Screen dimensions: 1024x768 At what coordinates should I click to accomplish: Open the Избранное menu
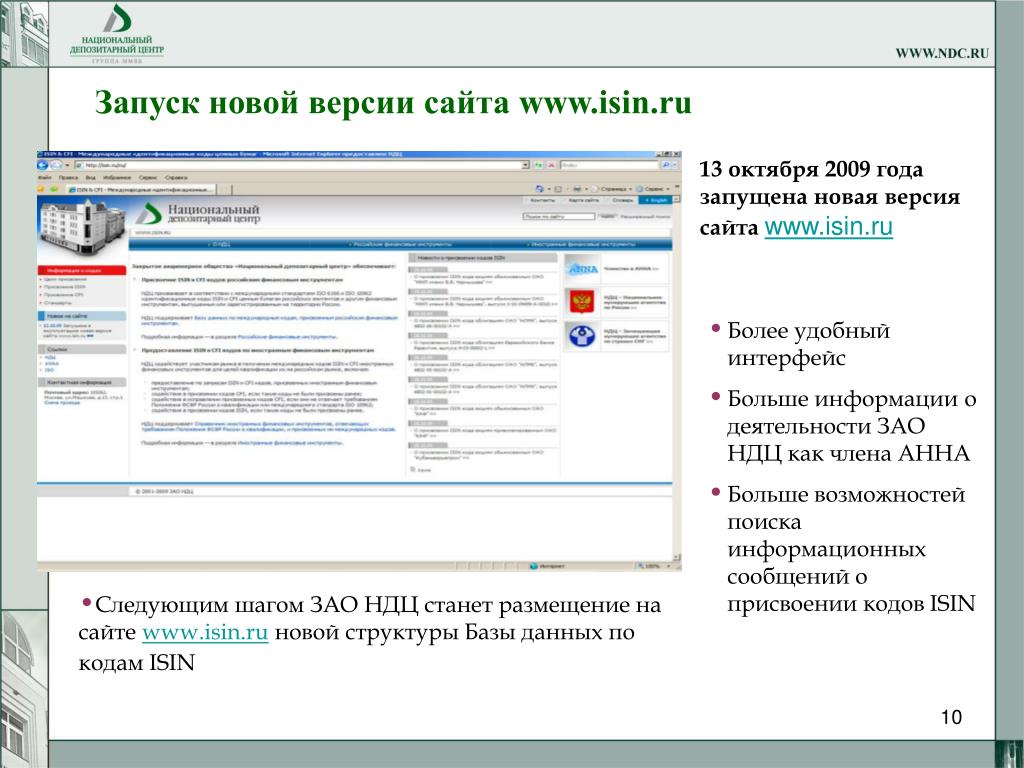point(117,178)
